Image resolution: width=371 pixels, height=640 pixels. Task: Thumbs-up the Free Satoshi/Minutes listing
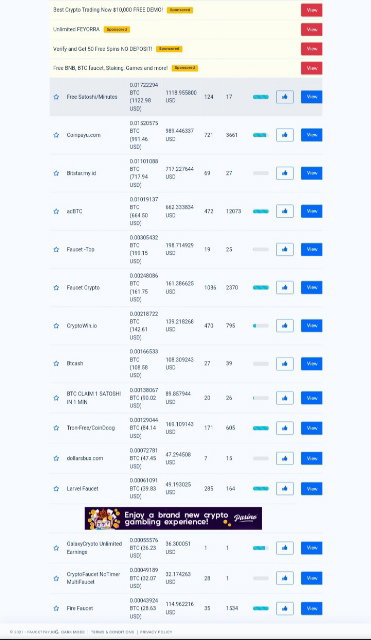[285, 97]
